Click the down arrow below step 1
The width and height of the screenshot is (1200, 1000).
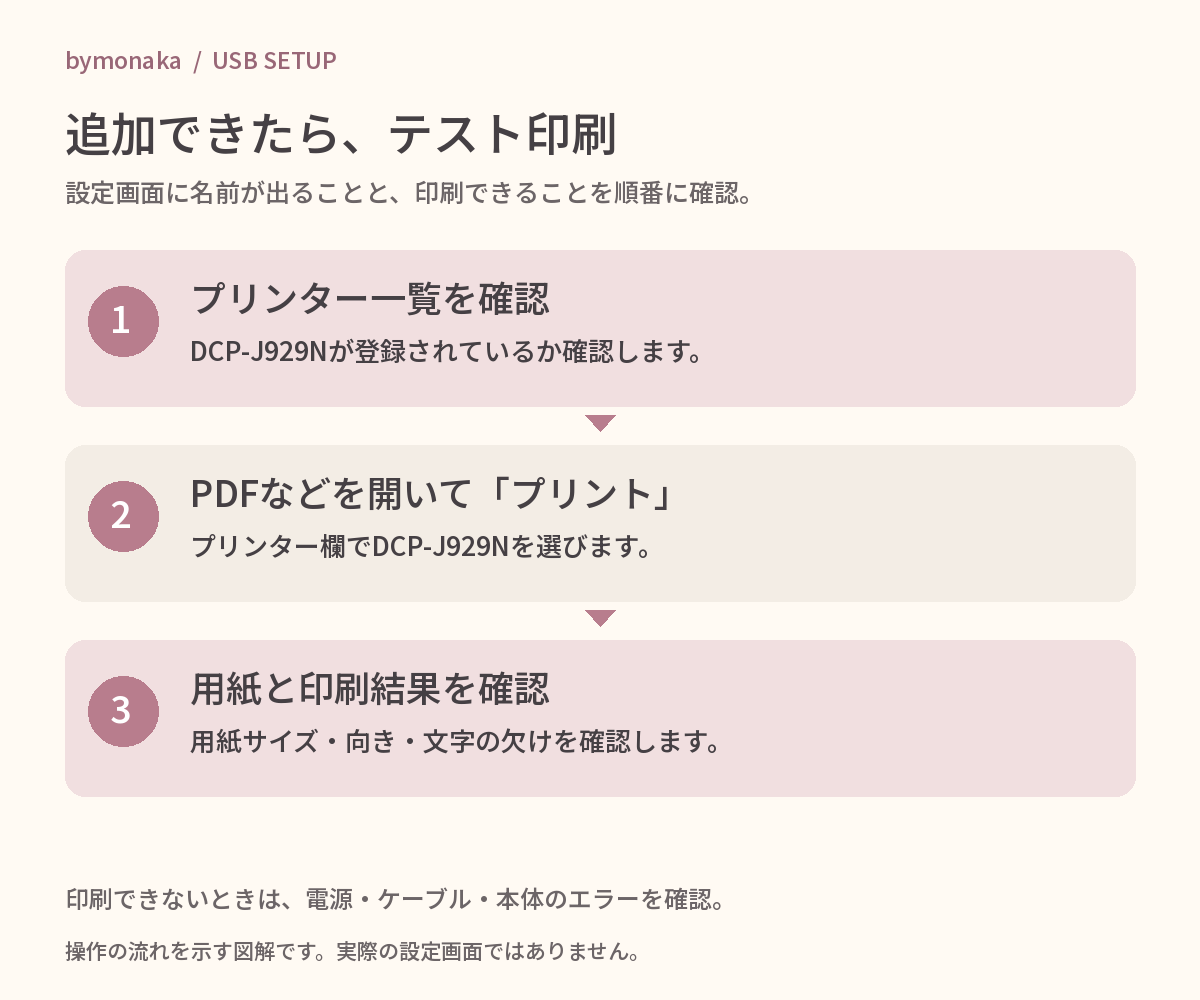point(600,423)
